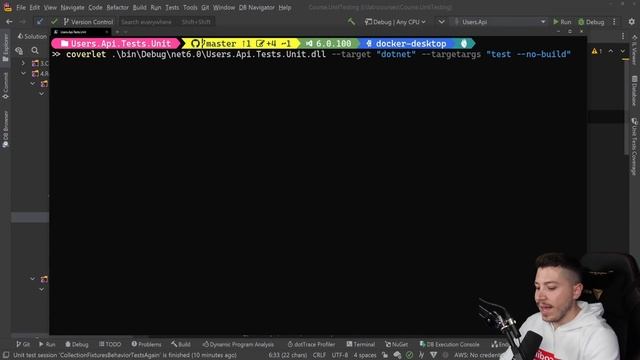Start debugging with the Debug button
The image size is (640, 360).
click(x=591, y=22)
